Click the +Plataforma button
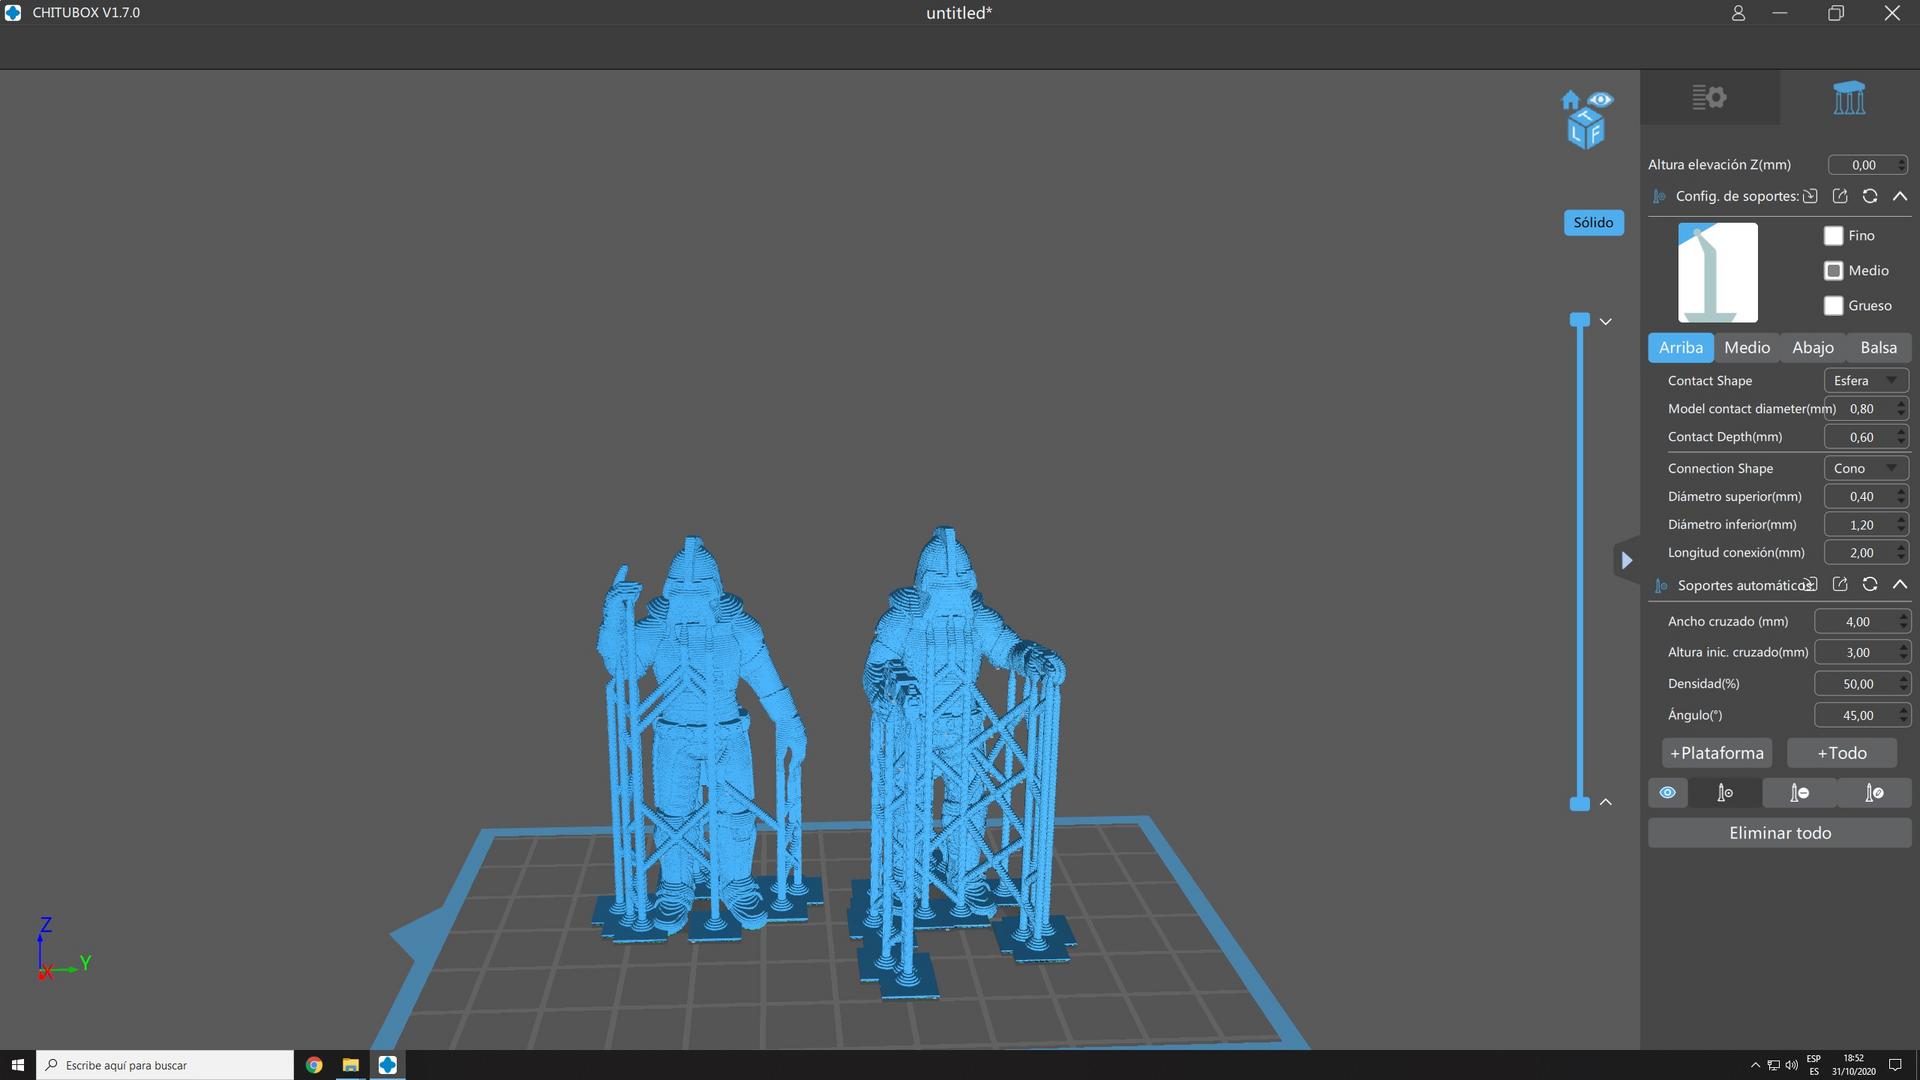1920x1080 pixels. [x=1716, y=753]
